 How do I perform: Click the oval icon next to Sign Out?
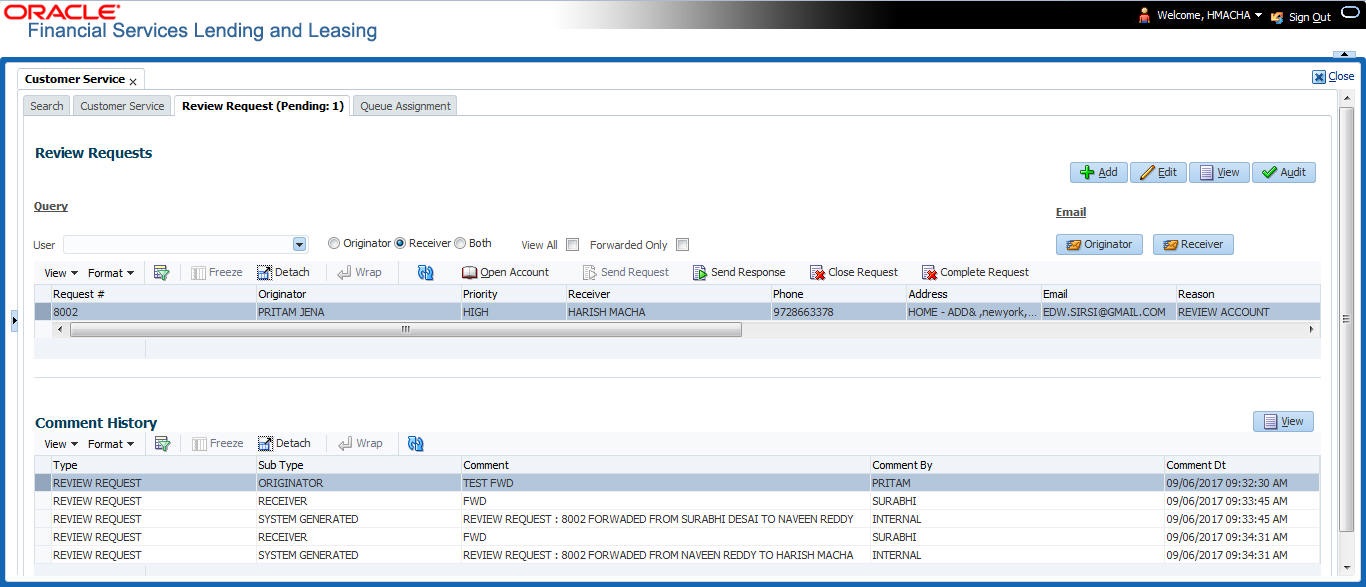click(x=1348, y=13)
